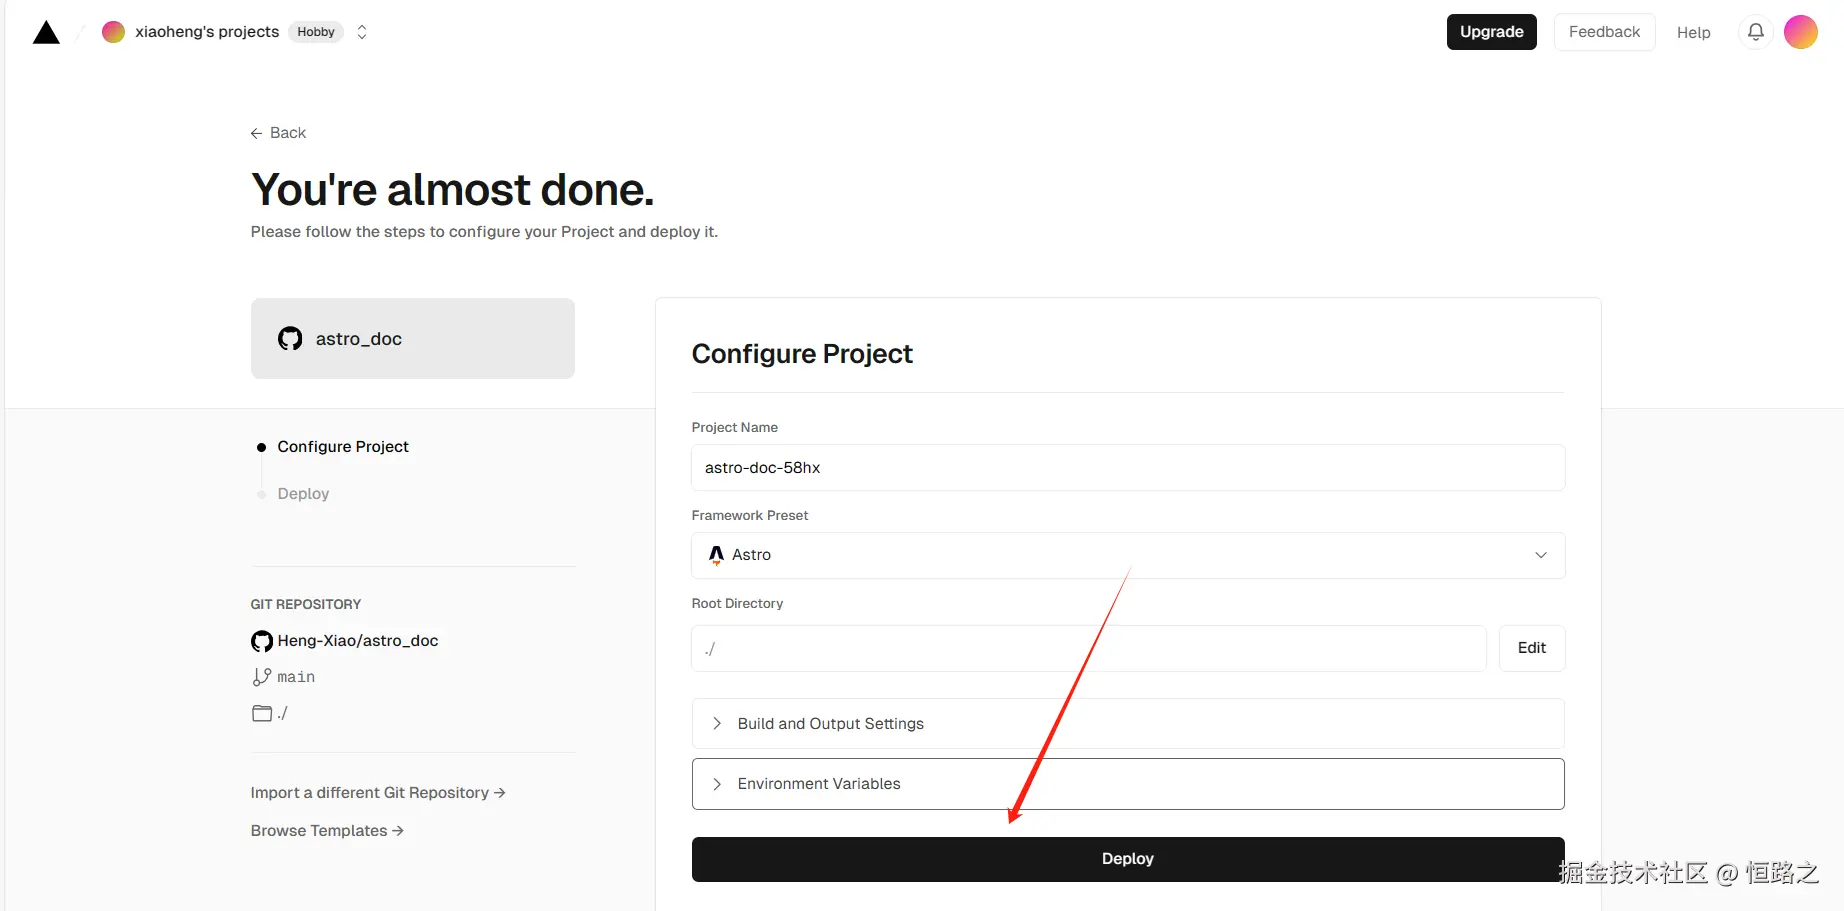The height and width of the screenshot is (911, 1844).
Task: Open the Framework Preset dropdown
Action: coord(1127,555)
